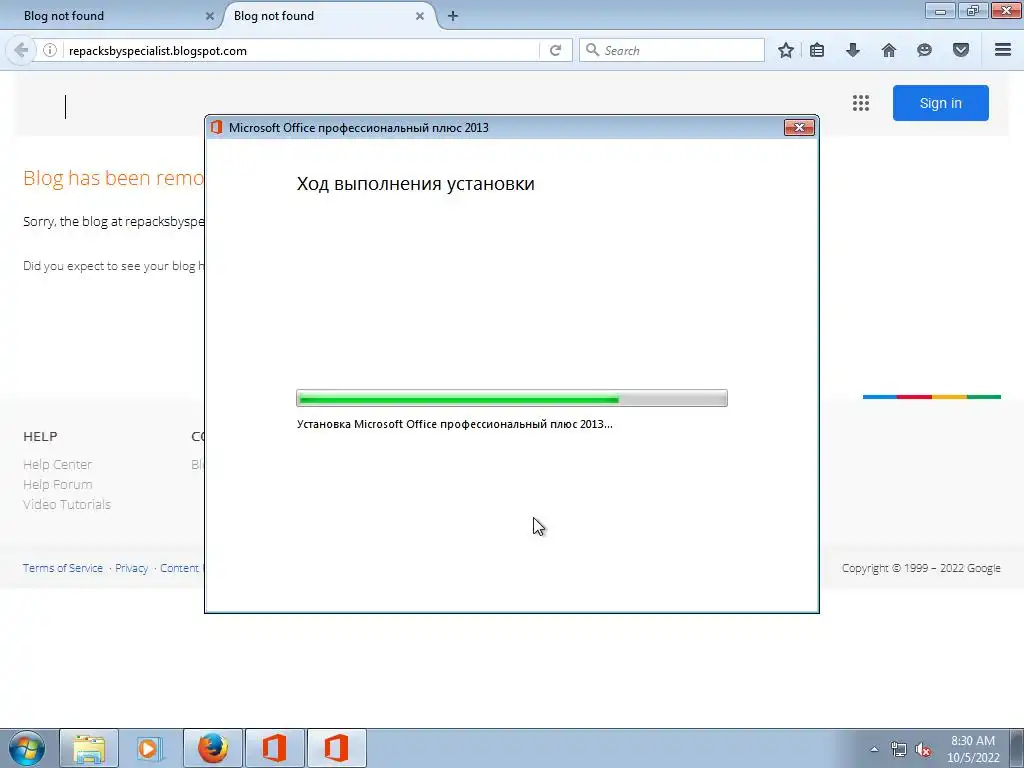
Task: Click the Office installation progress bar
Action: pyautogui.click(x=511, y=398)
